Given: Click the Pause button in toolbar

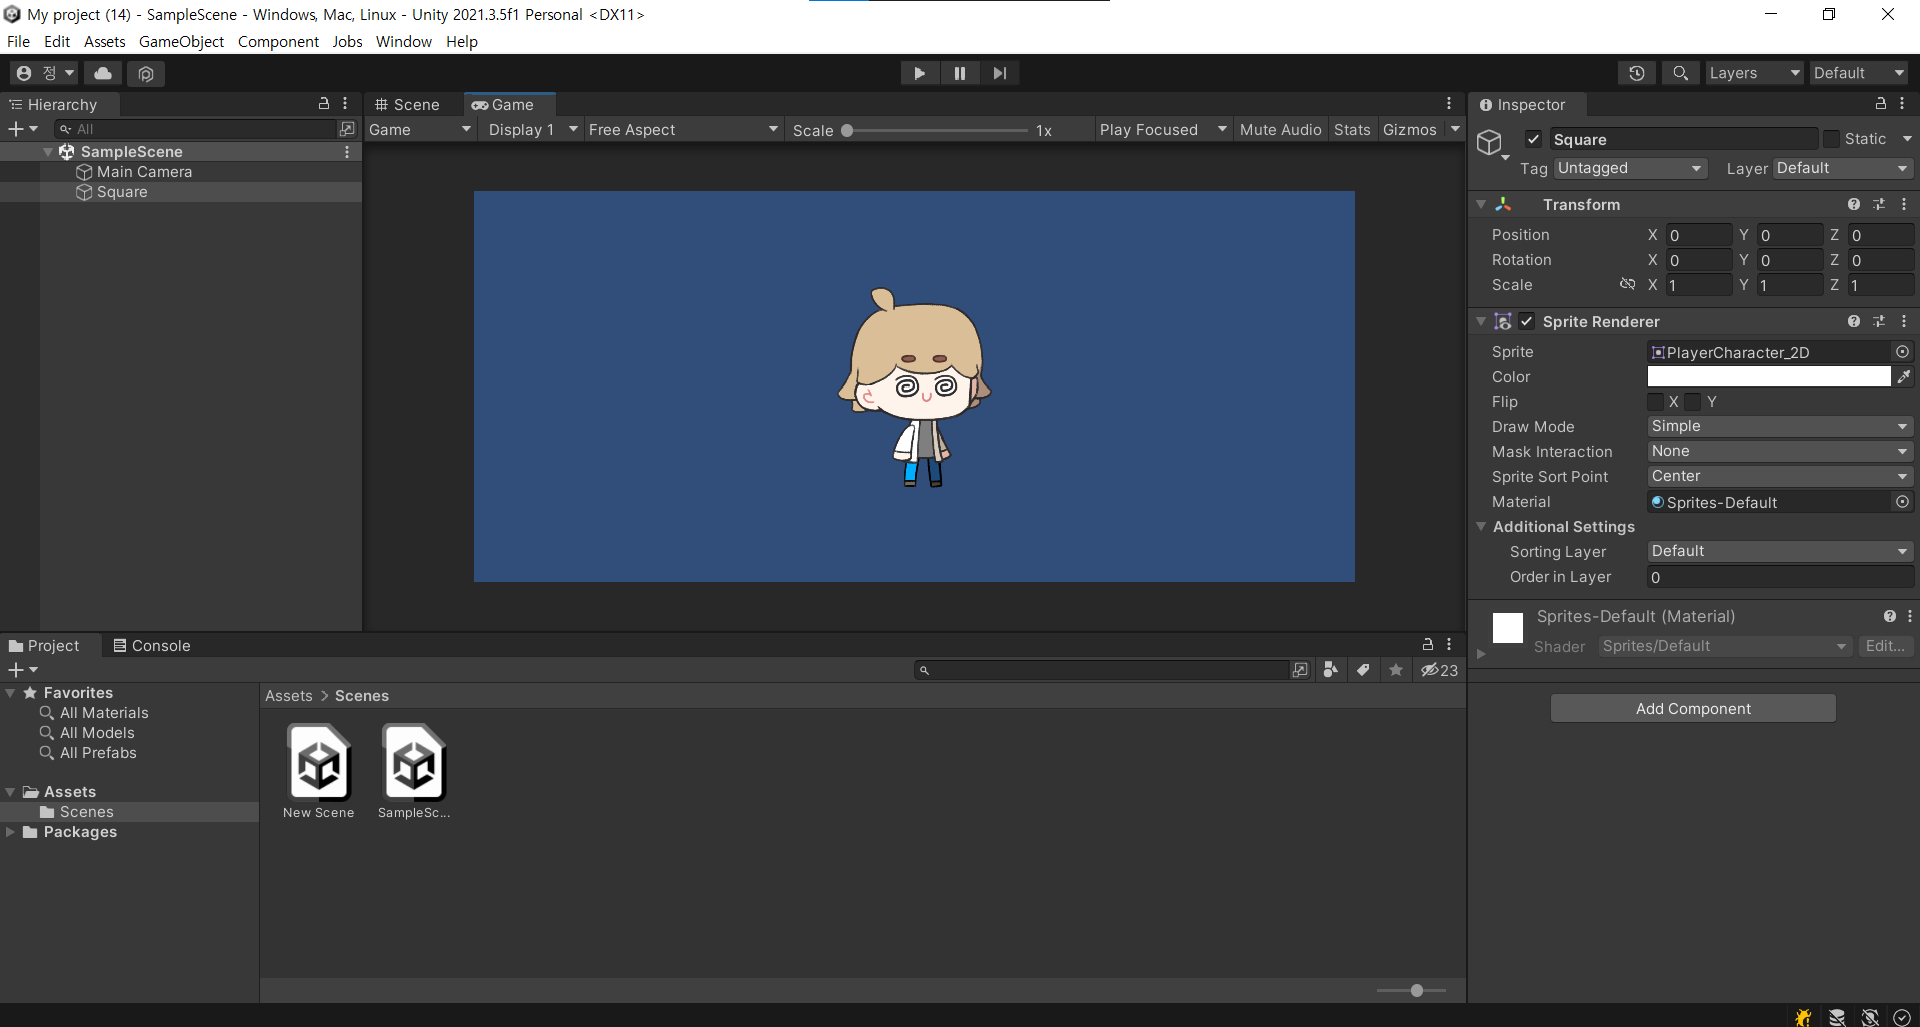Looking at the screenshot, I should click(x=960, y=73).
